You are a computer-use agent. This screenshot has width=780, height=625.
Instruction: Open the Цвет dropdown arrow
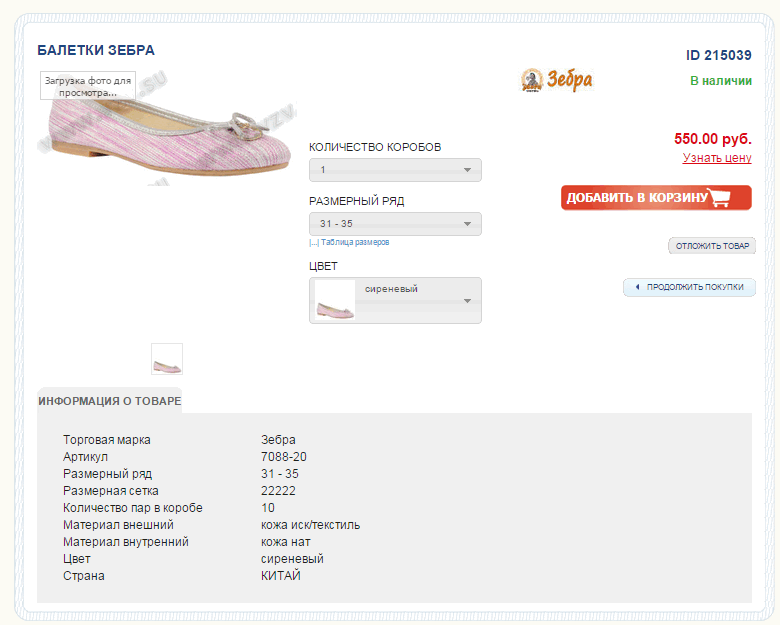click(467, 301)
